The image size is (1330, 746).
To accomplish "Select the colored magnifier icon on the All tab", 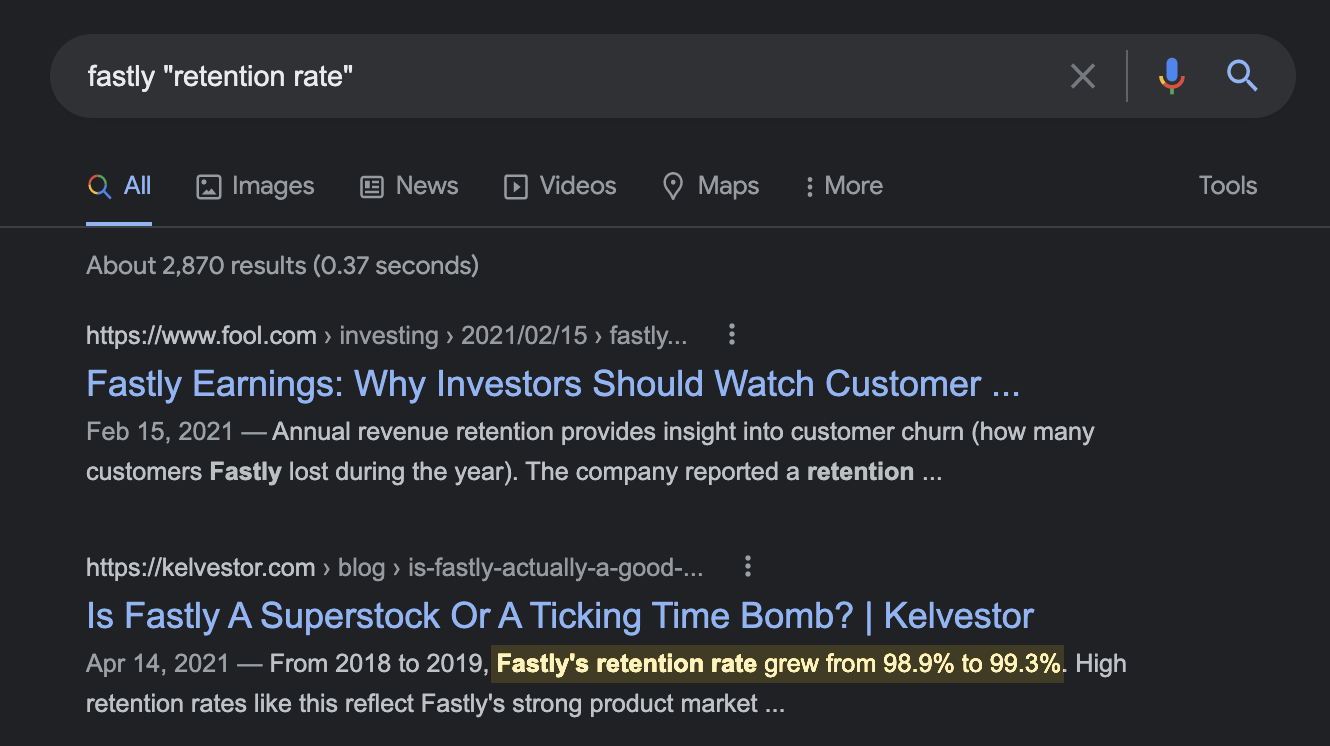I will tap(98, 185).
